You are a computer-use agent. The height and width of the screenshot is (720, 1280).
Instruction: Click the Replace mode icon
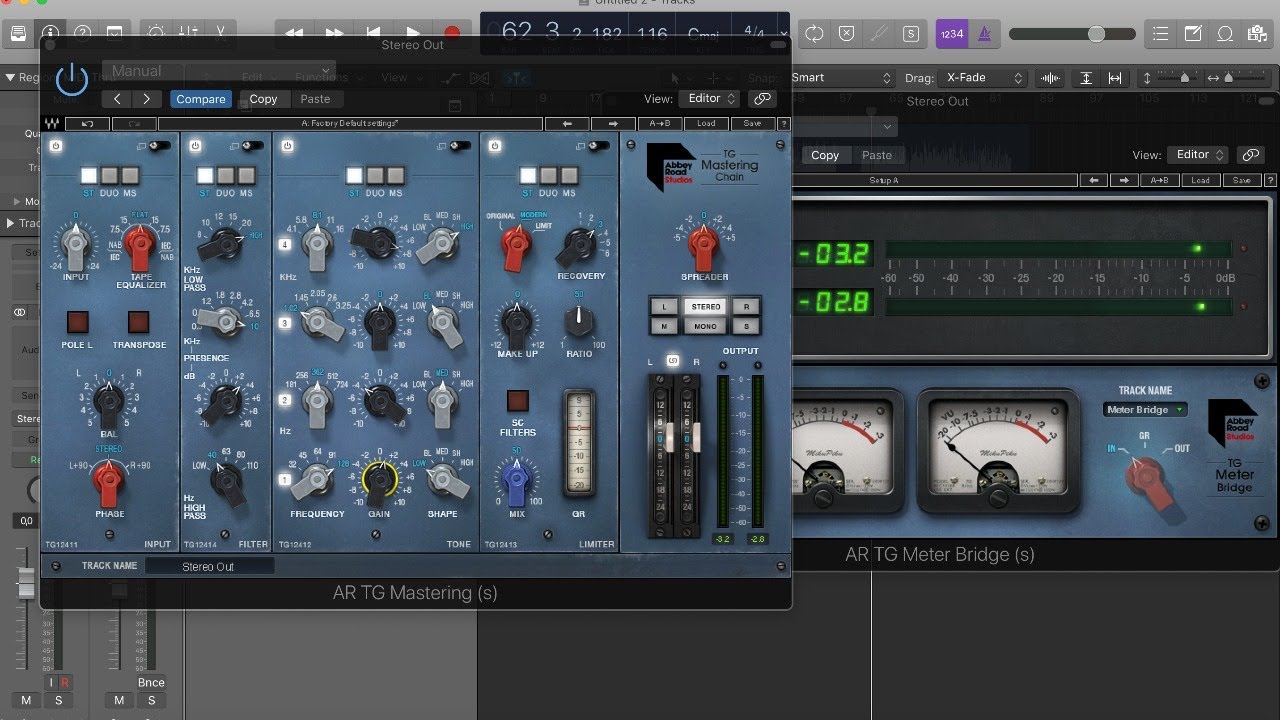click(846, 33)
